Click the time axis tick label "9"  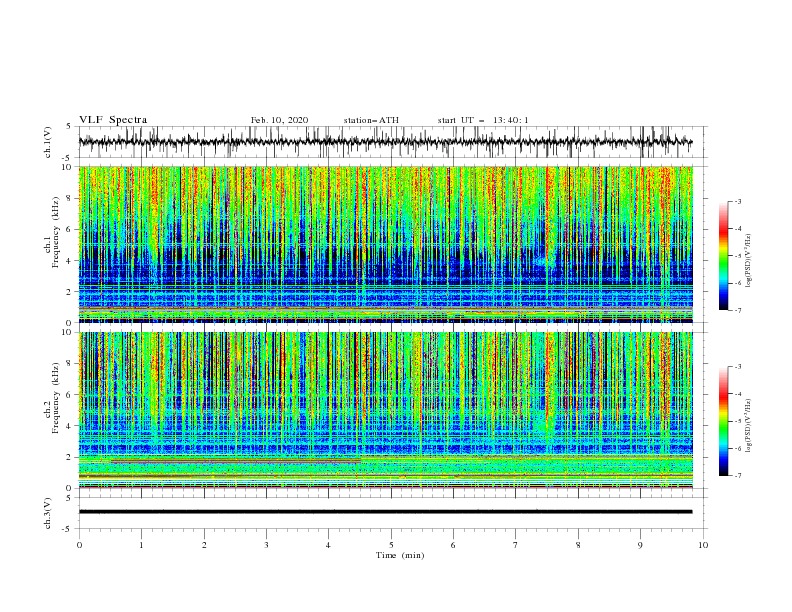[x=640, y=545]
